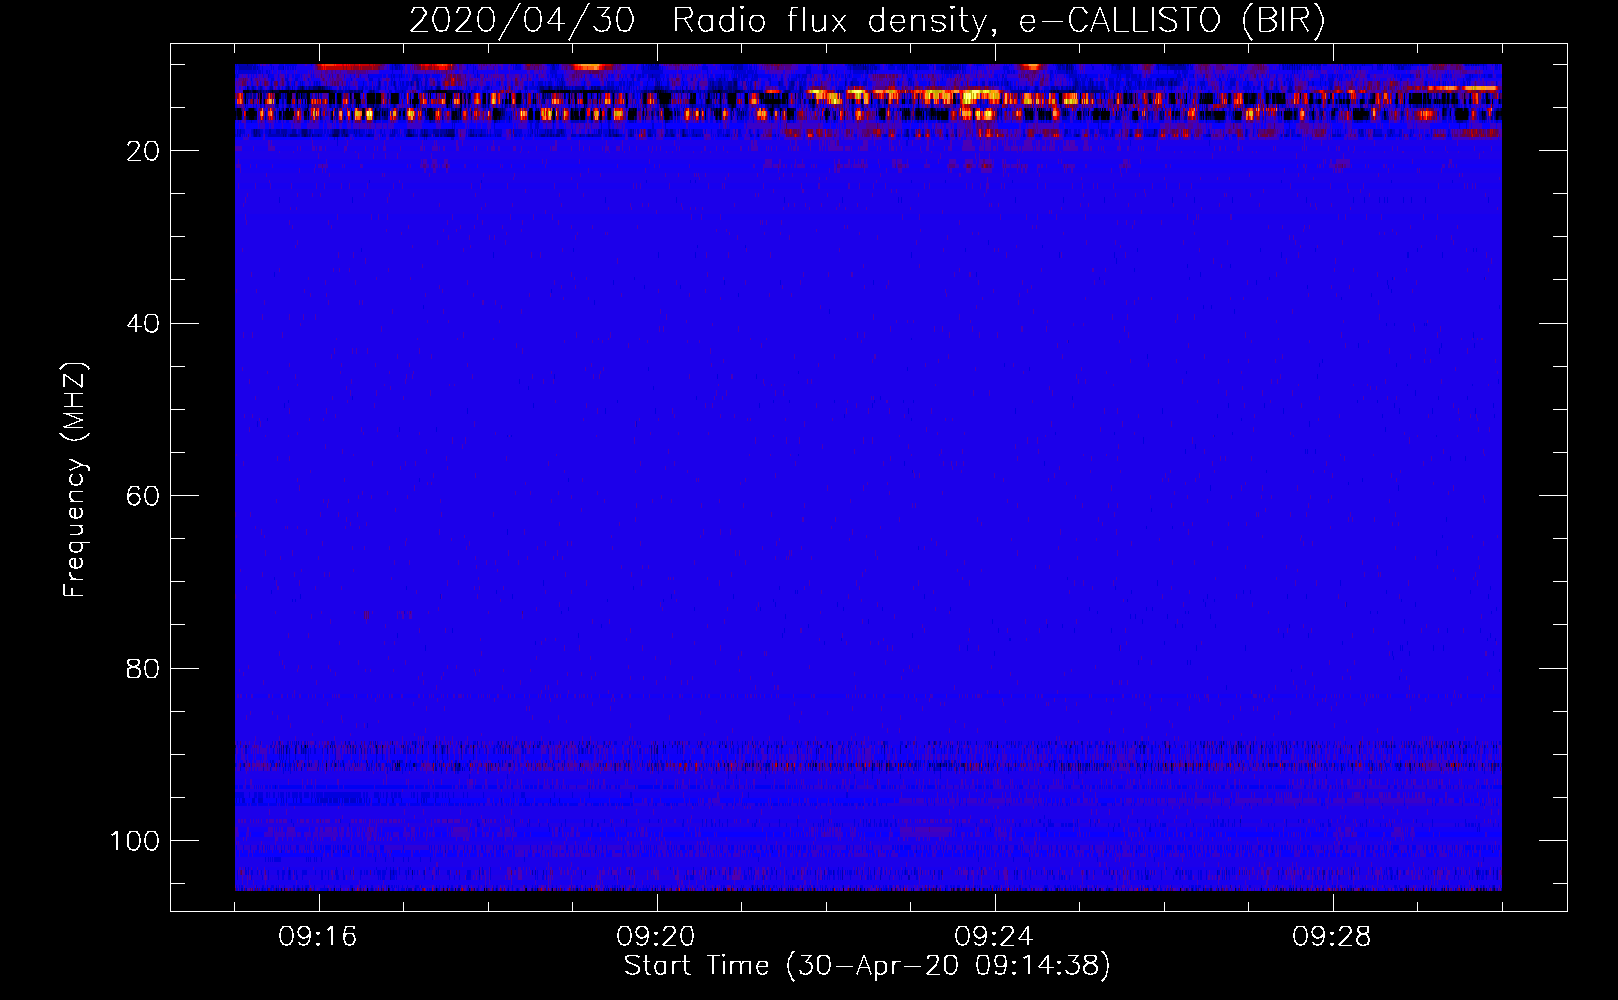Click the 60 MHz frequency tick label
Image resolution: width=1618 pixels, height=1000 pixels.
143,497
